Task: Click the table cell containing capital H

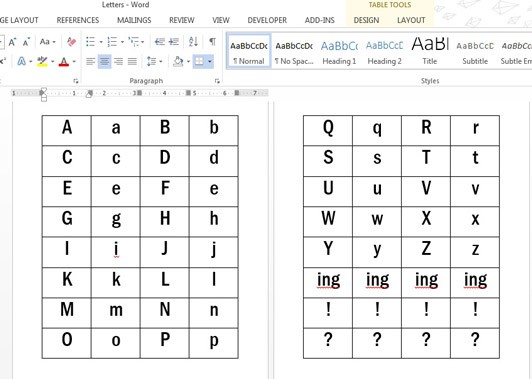Action: [165, 222]
